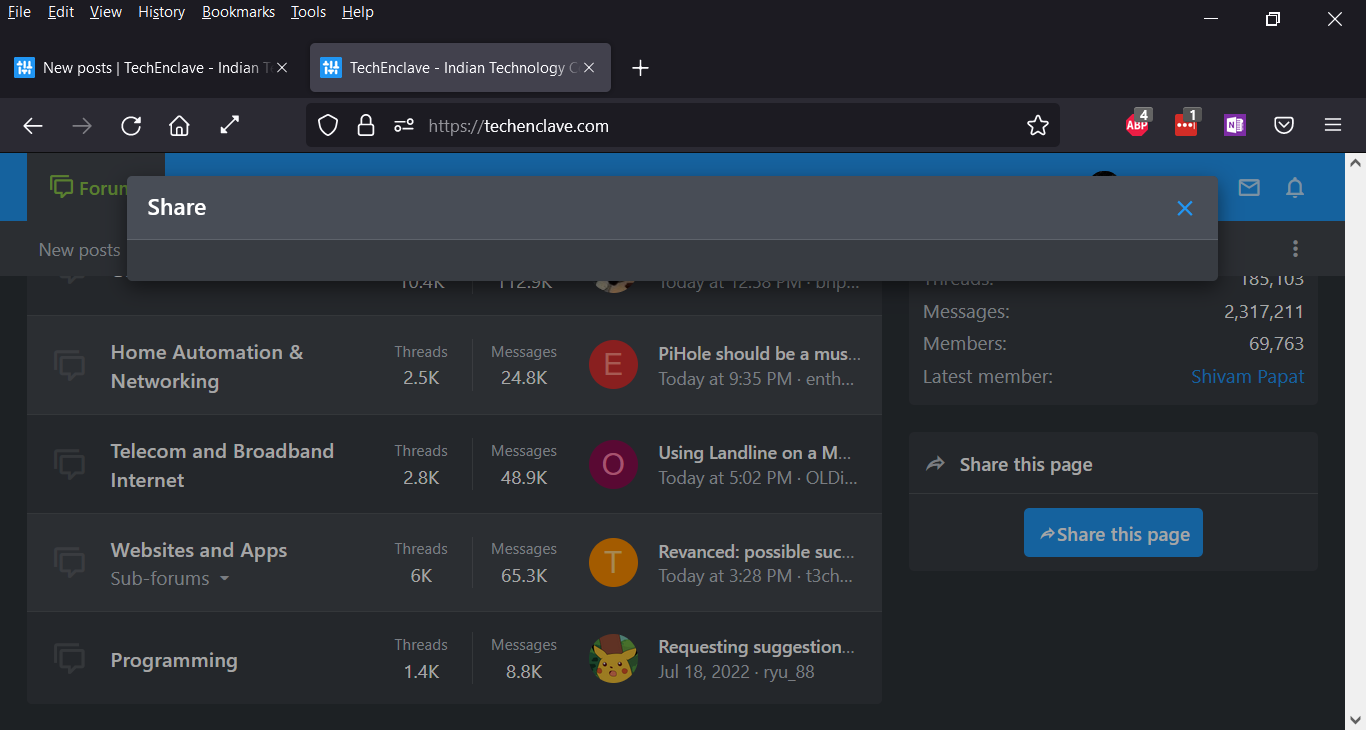1366x730 pixels.
Task: Open the red extension with badge 1
Action: pyautogui.click(x=1187, y=124)
